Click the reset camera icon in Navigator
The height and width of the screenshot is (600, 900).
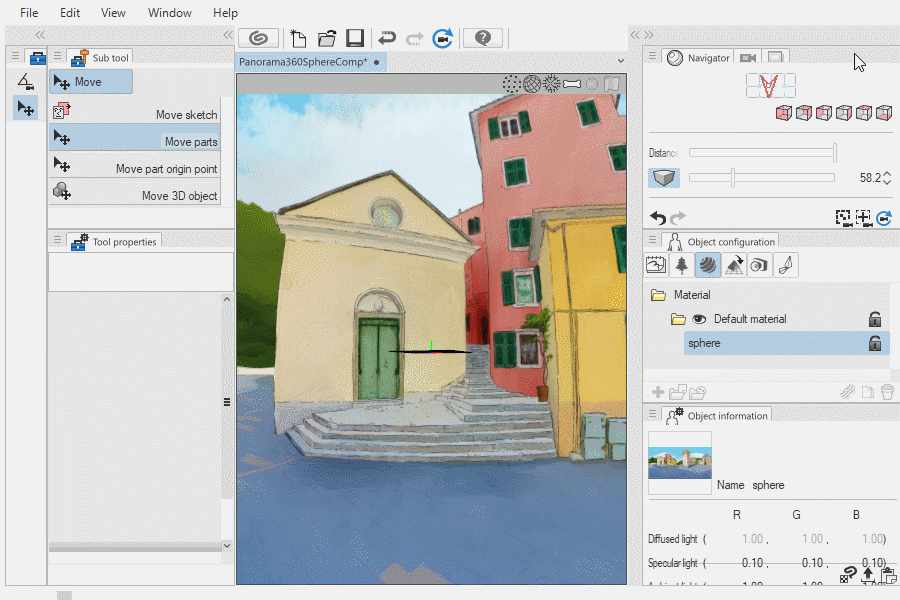coord(884,217)
